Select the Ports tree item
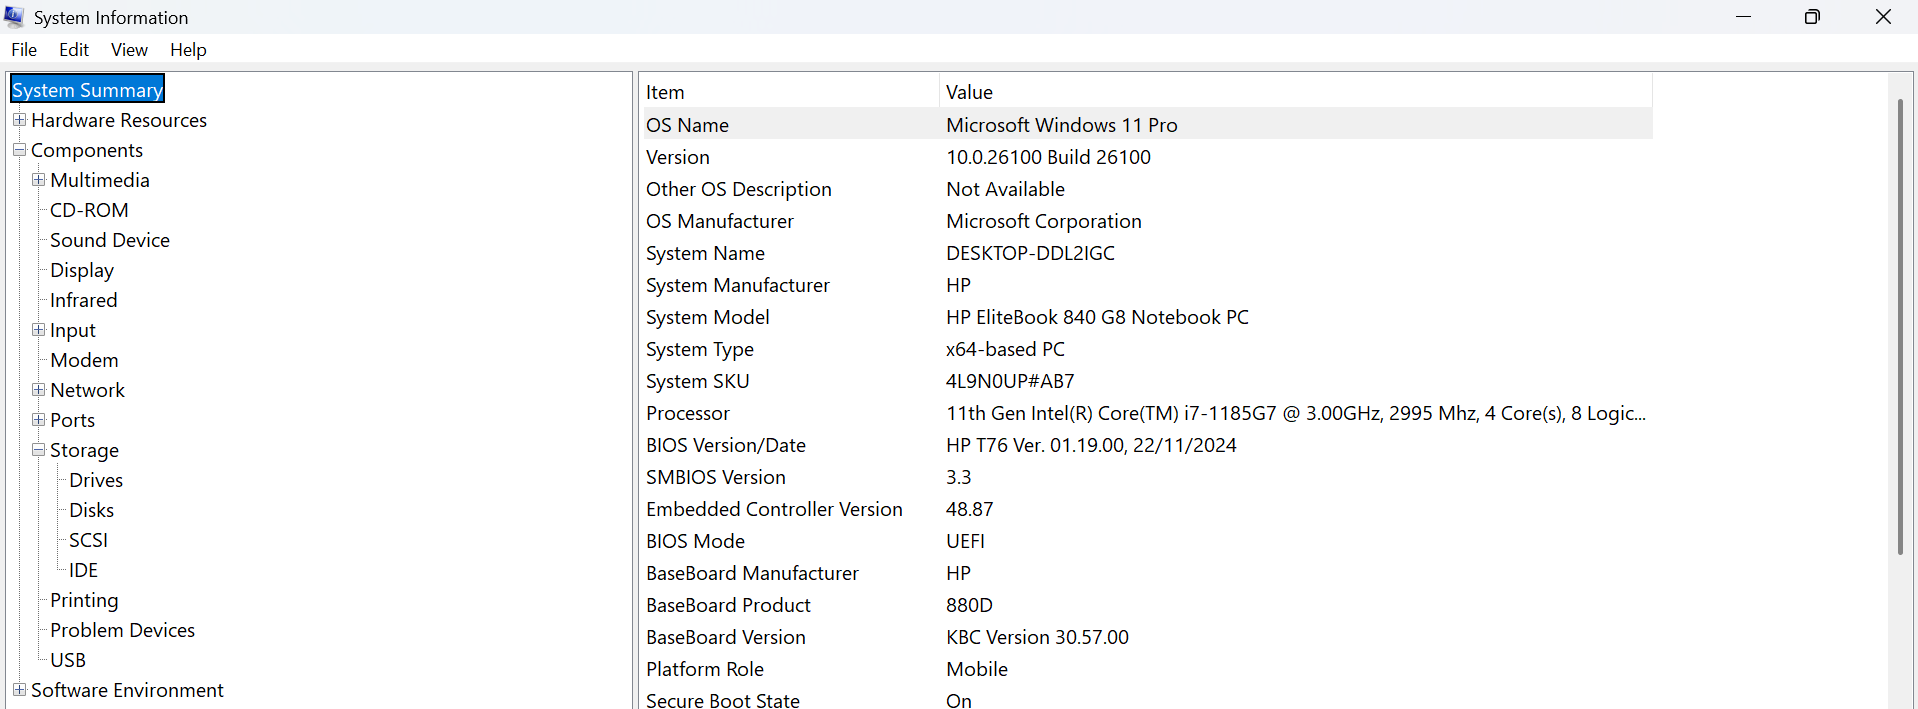This screenshot has width=1918, height=709. point(73,420)
